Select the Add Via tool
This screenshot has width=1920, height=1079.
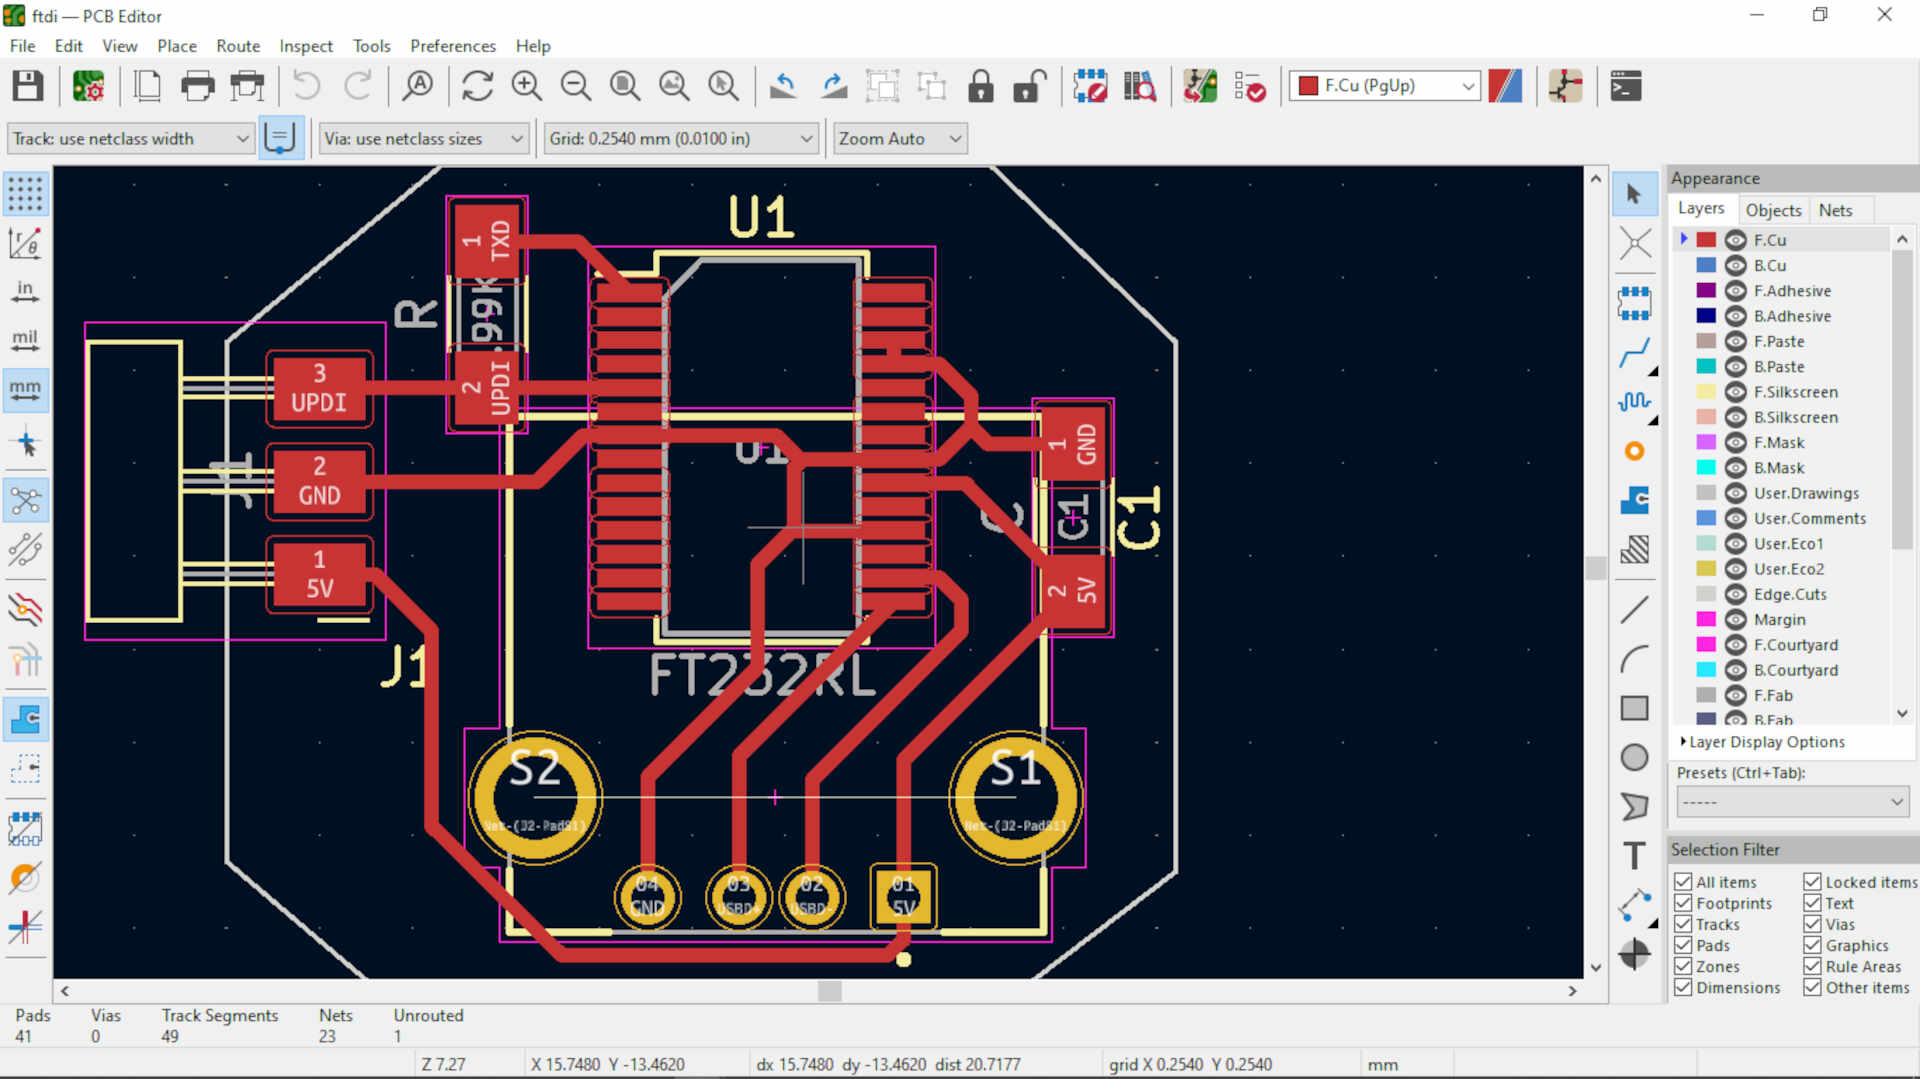click(1637, 452)
